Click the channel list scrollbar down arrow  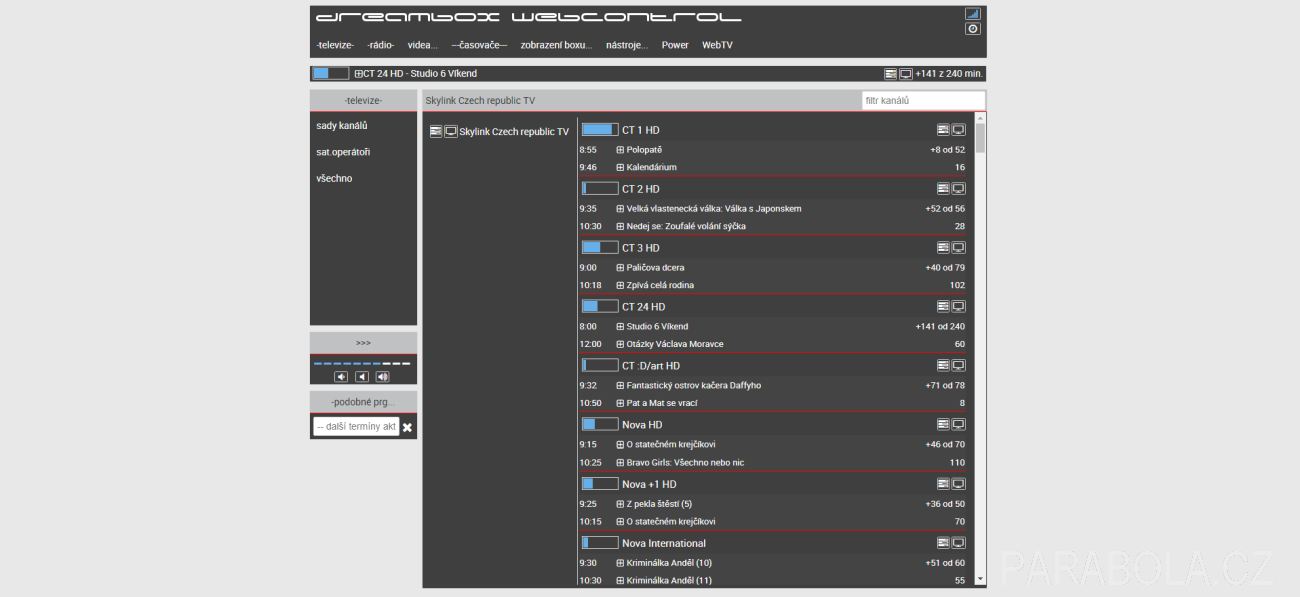point(980,578)
